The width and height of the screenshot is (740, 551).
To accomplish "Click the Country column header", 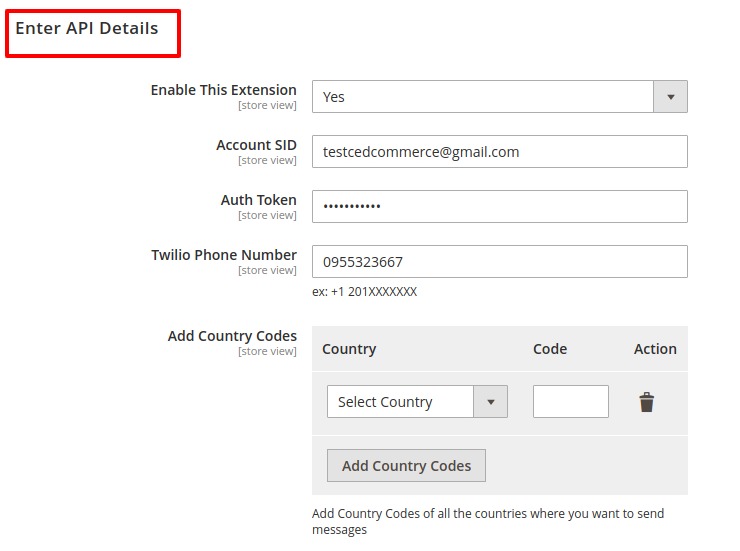I will pyautogui.click(x=349, y=349).
